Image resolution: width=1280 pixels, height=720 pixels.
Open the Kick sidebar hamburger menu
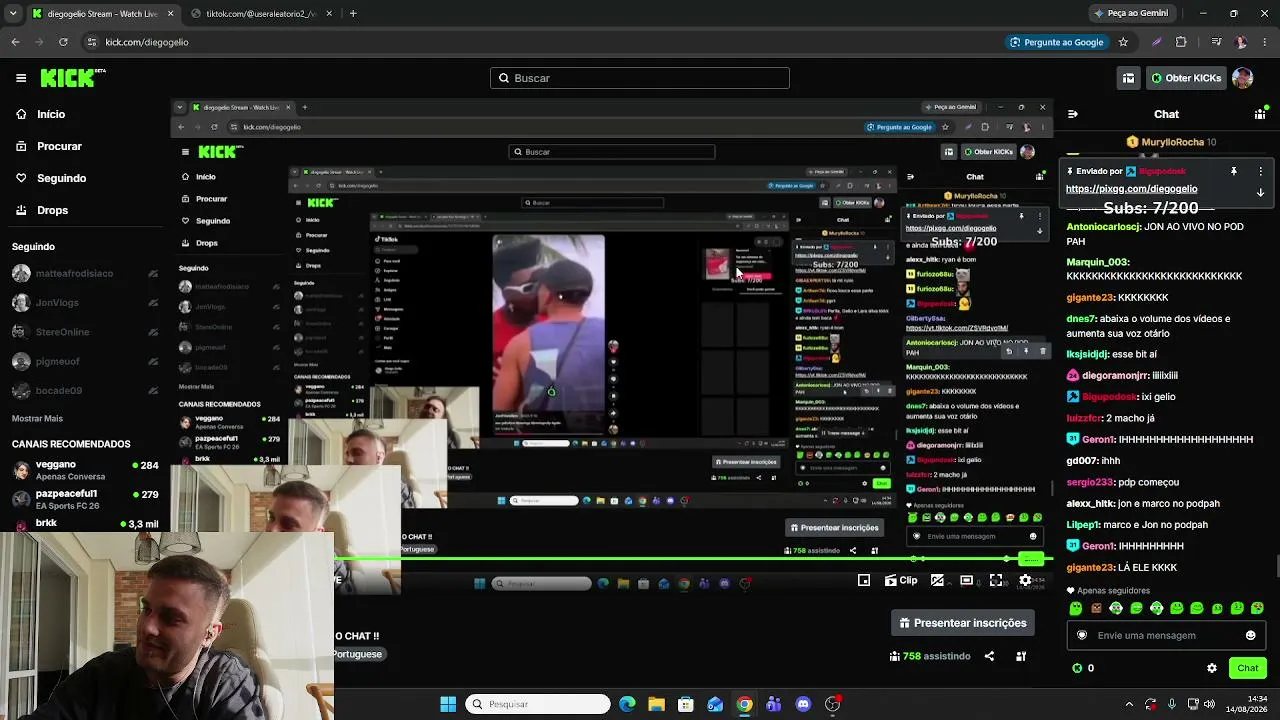pyautogui.click(x=21, y=78)
